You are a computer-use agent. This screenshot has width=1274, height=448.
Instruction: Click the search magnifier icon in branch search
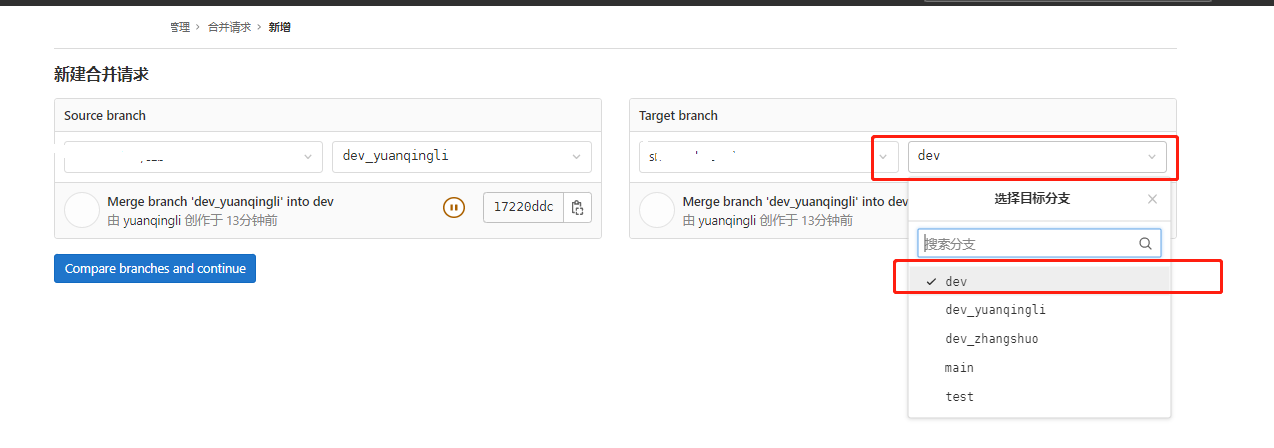(1146, 243)
